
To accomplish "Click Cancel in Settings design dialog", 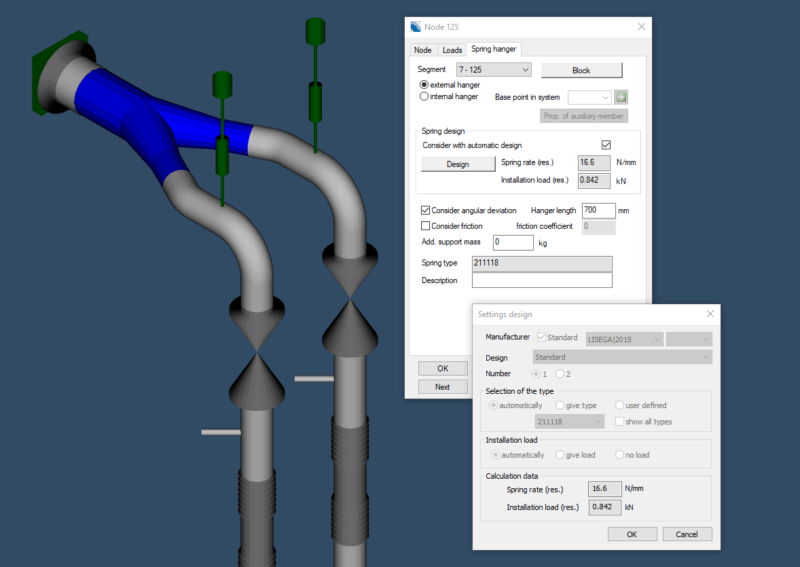I will point(687,534).
